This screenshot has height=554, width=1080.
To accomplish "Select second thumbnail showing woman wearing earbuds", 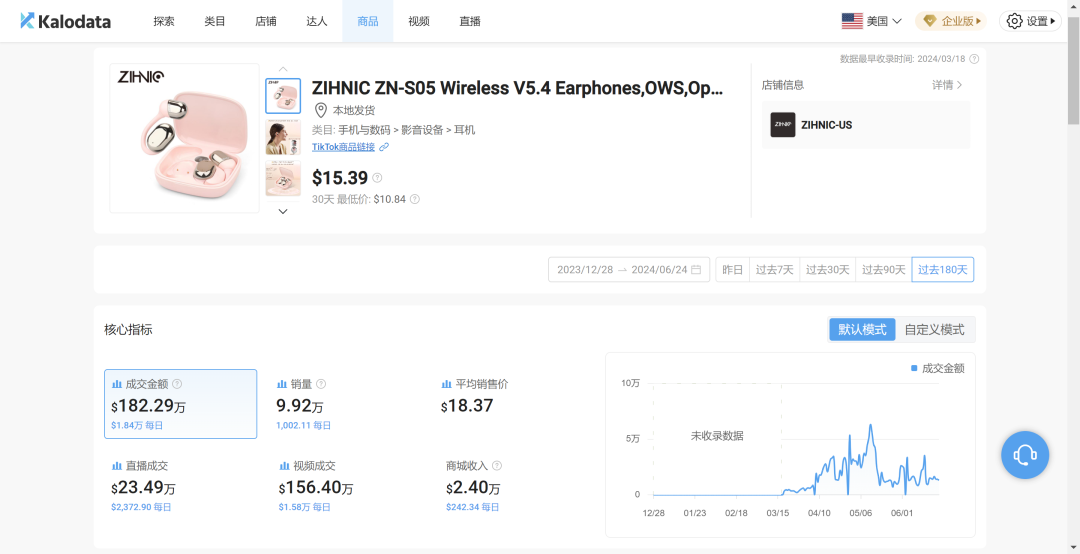I will [283, 137].
